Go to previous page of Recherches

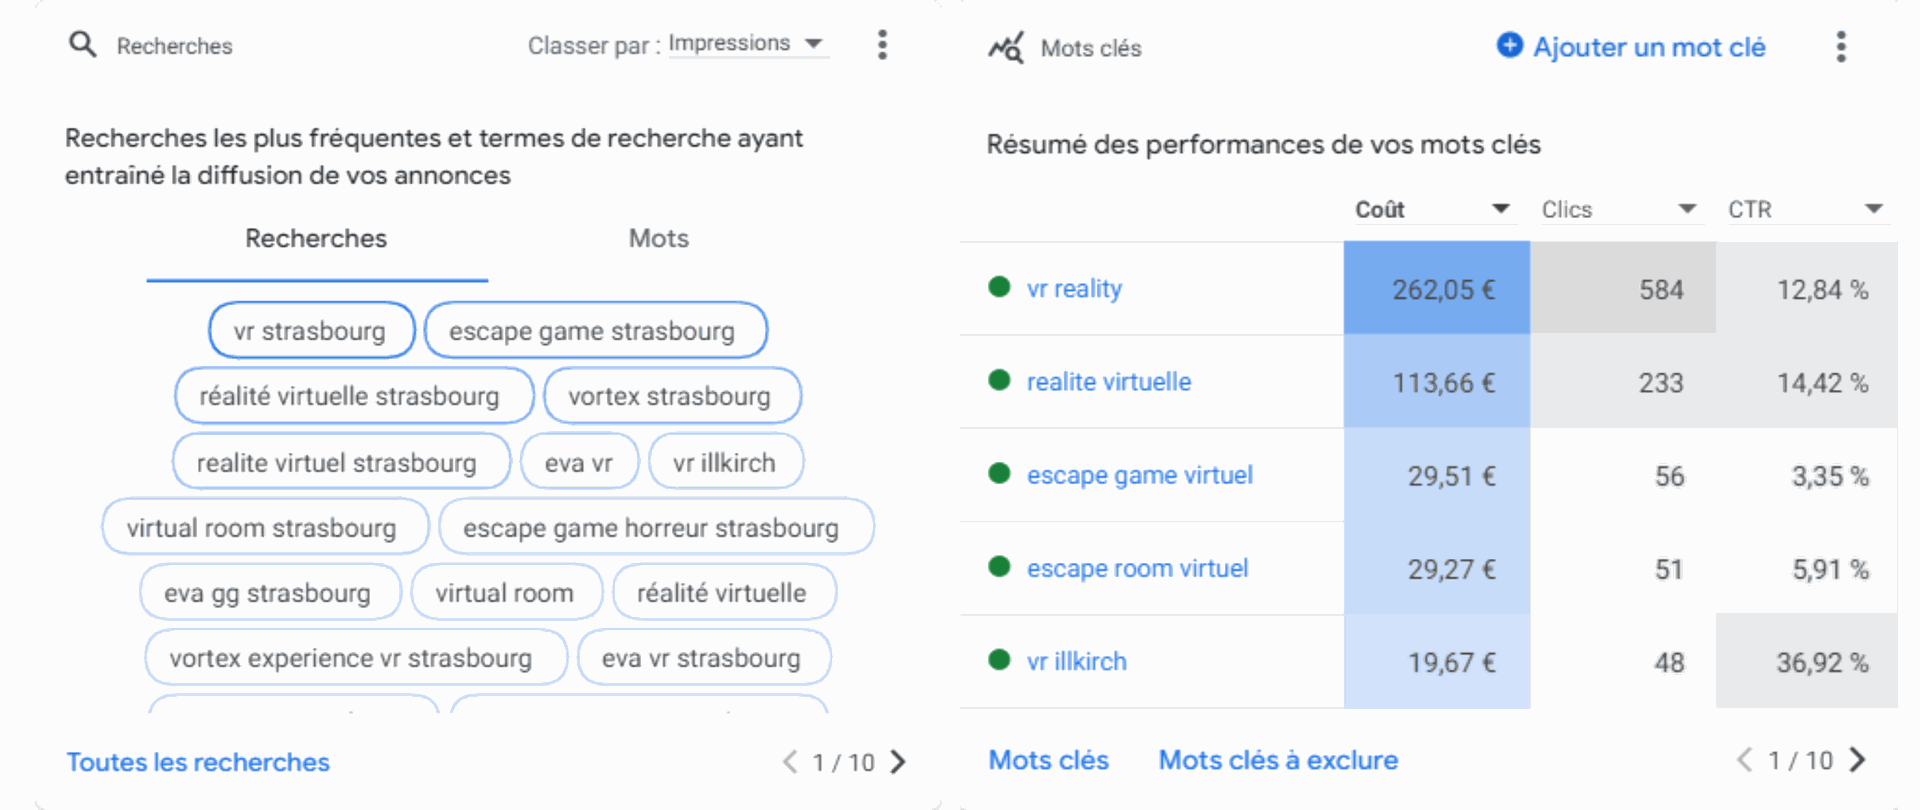tap(790, 762)
